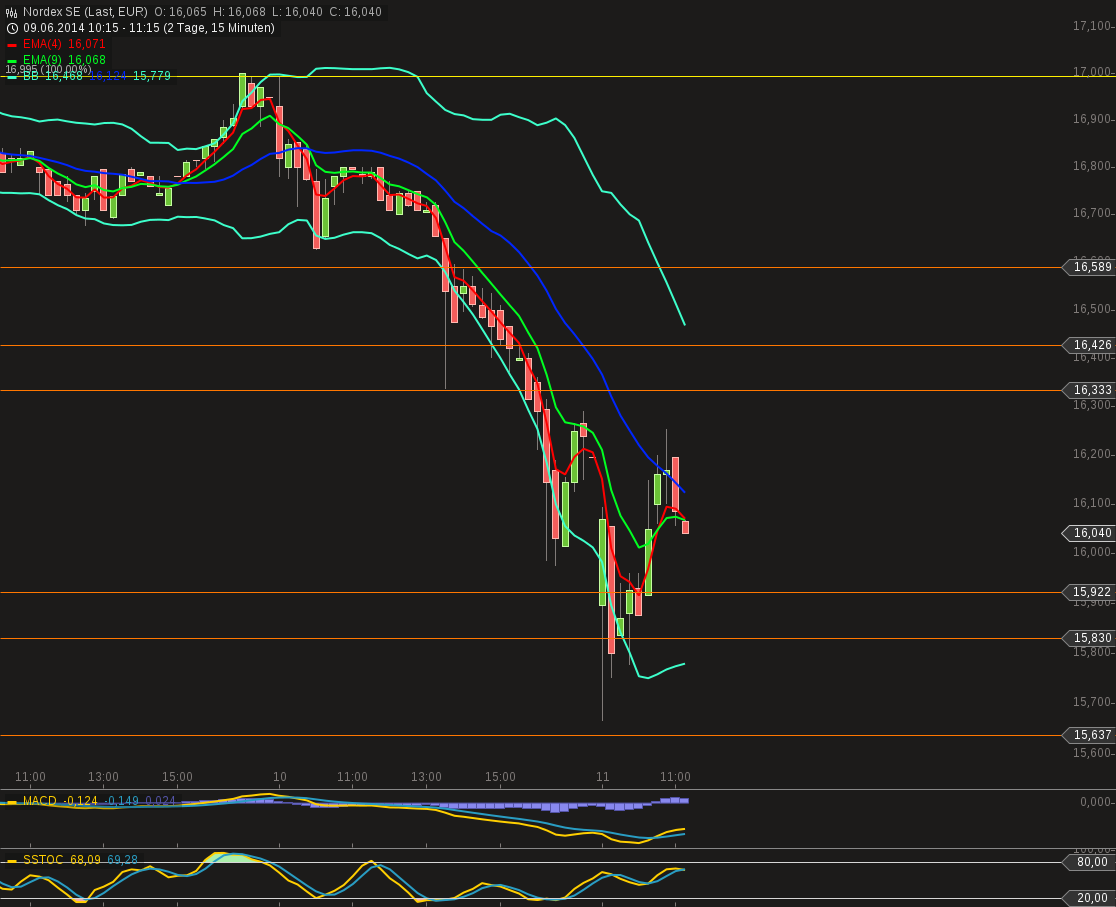Click the yellow MACD legend marker
This screenshot has width=1116, height=907.
pyautogui.click(x=11, y=802)
